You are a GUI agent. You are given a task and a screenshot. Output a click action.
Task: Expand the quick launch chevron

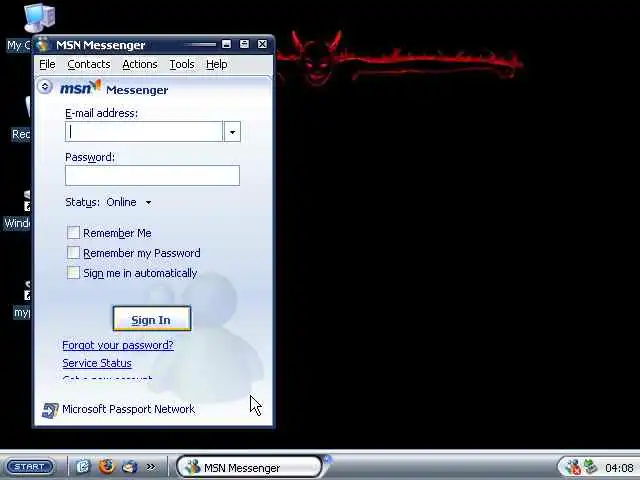[151, 466]
